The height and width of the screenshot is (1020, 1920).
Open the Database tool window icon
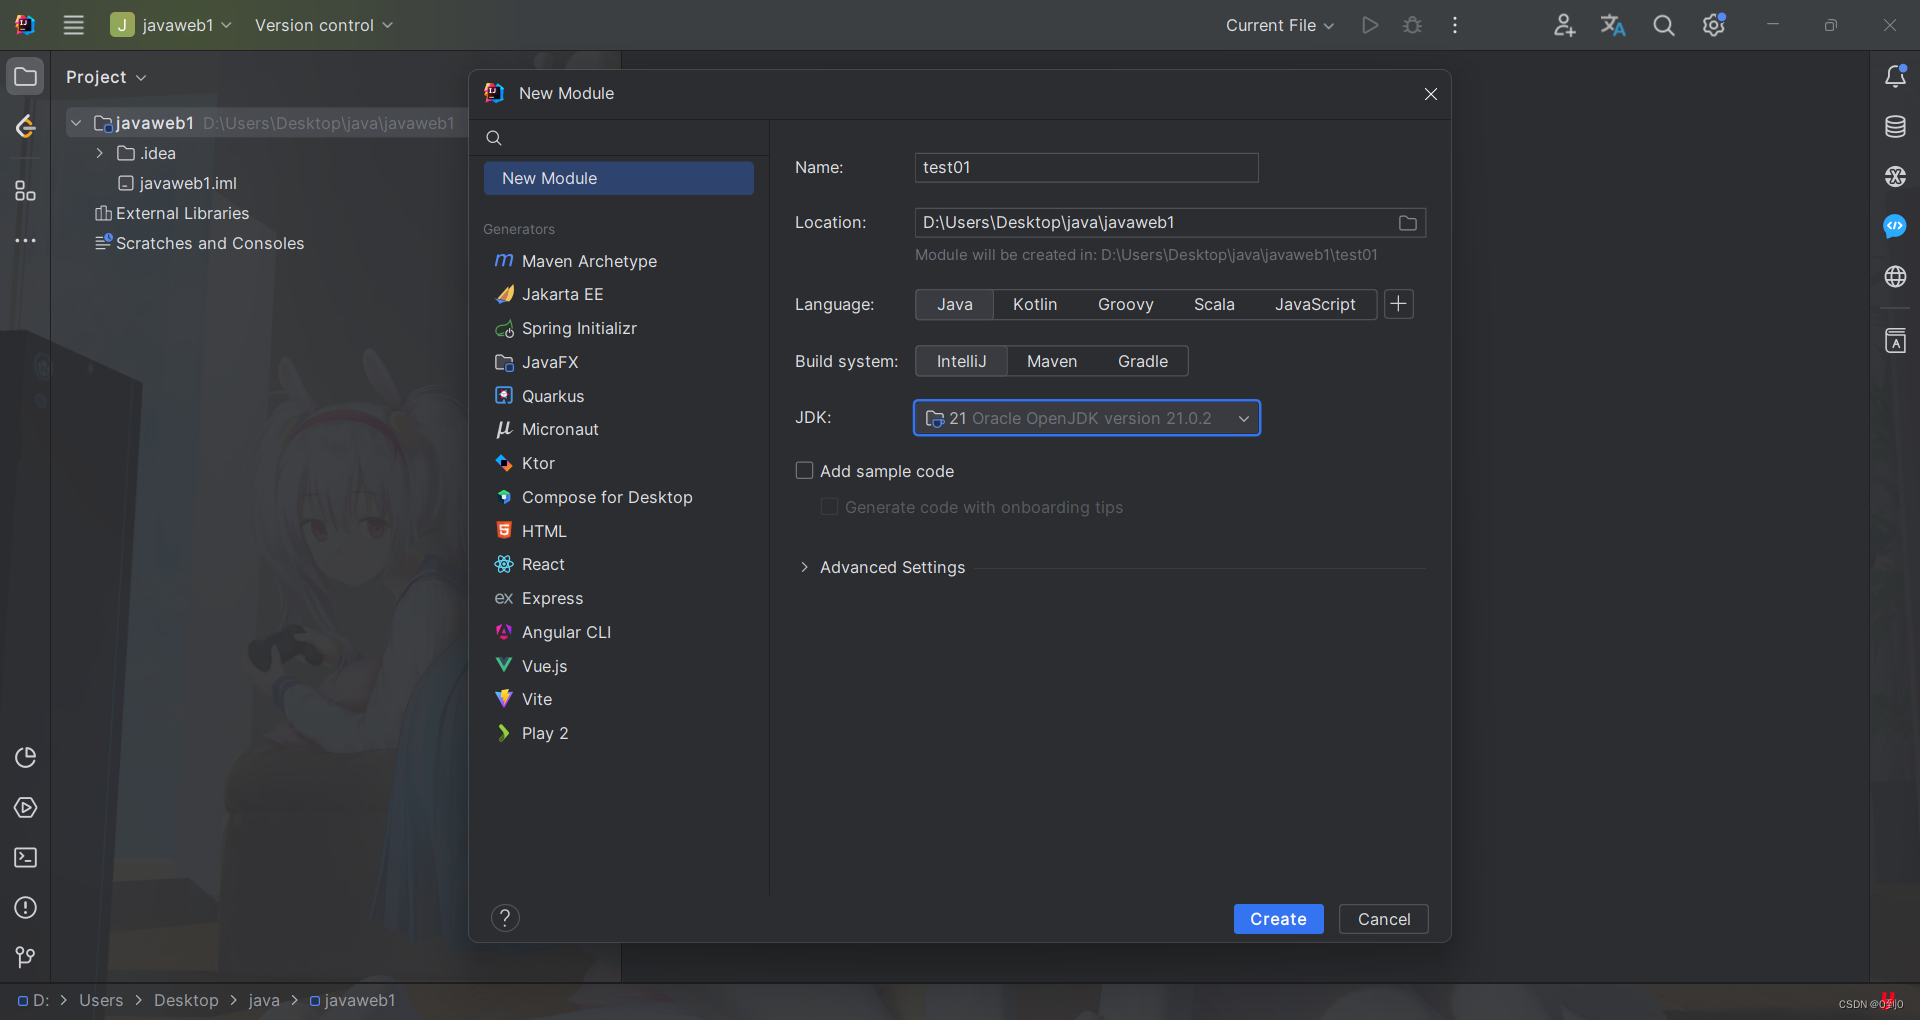pyautogui.click(x=1895, y=127)
